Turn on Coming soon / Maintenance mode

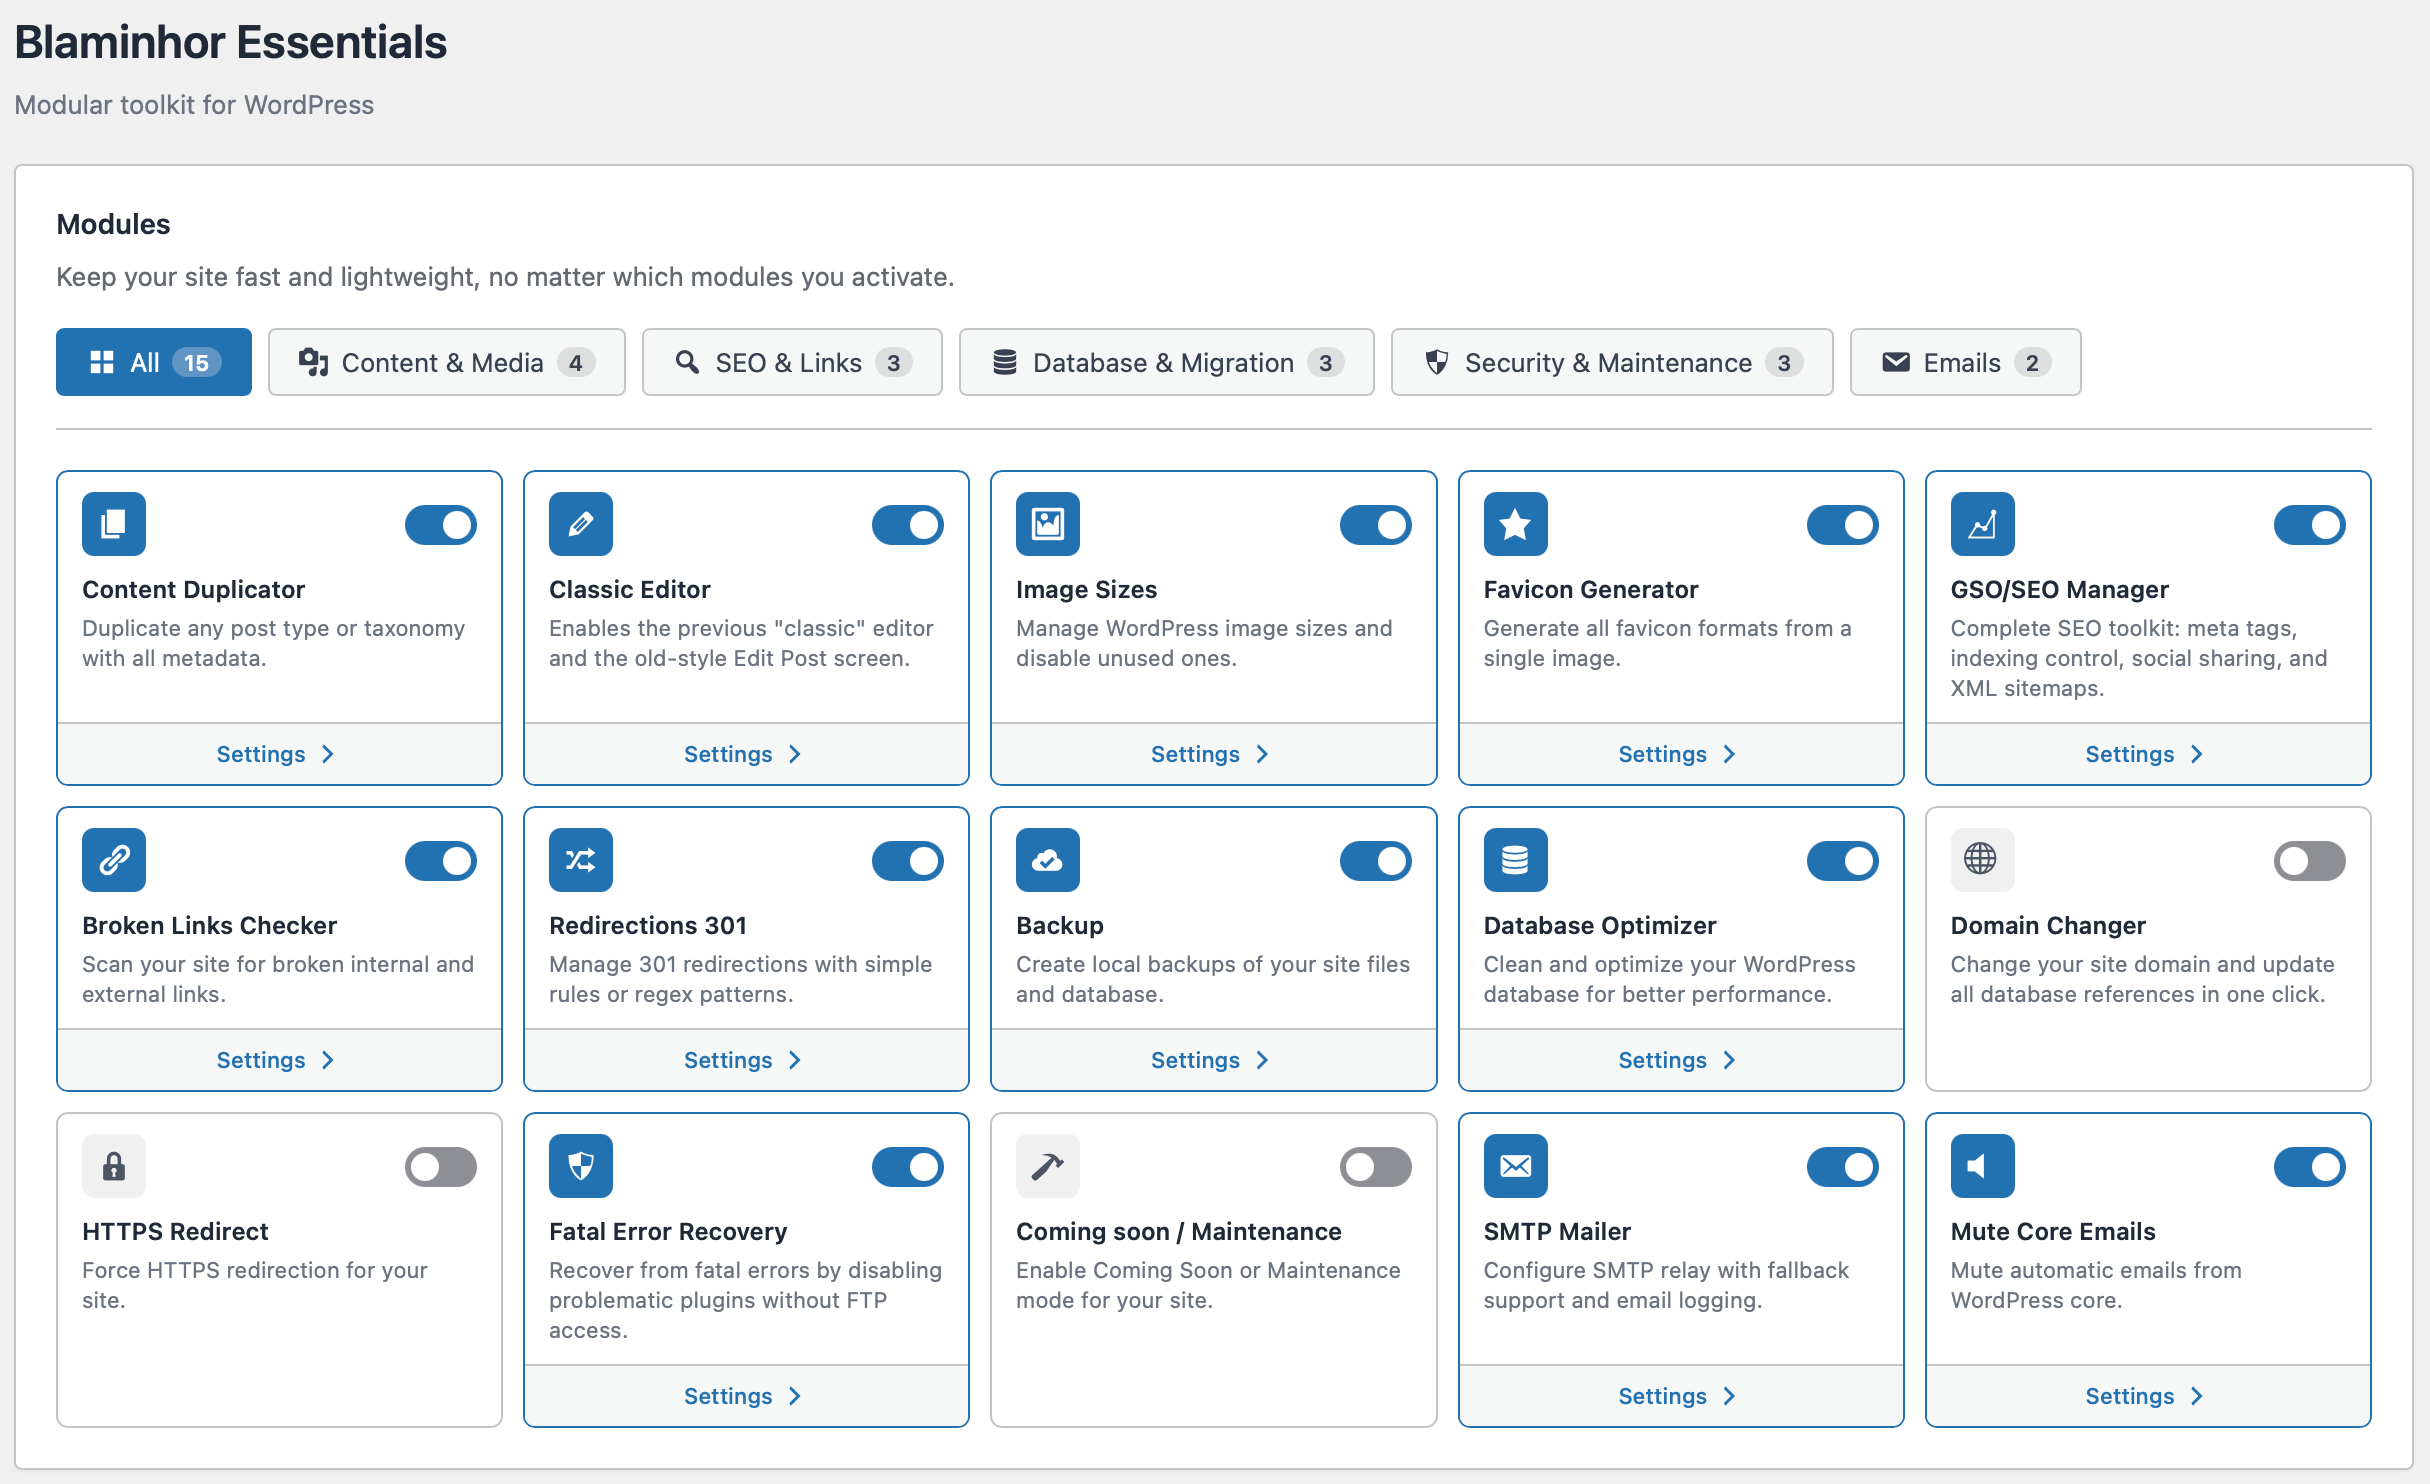(x=1376, y=1166)
